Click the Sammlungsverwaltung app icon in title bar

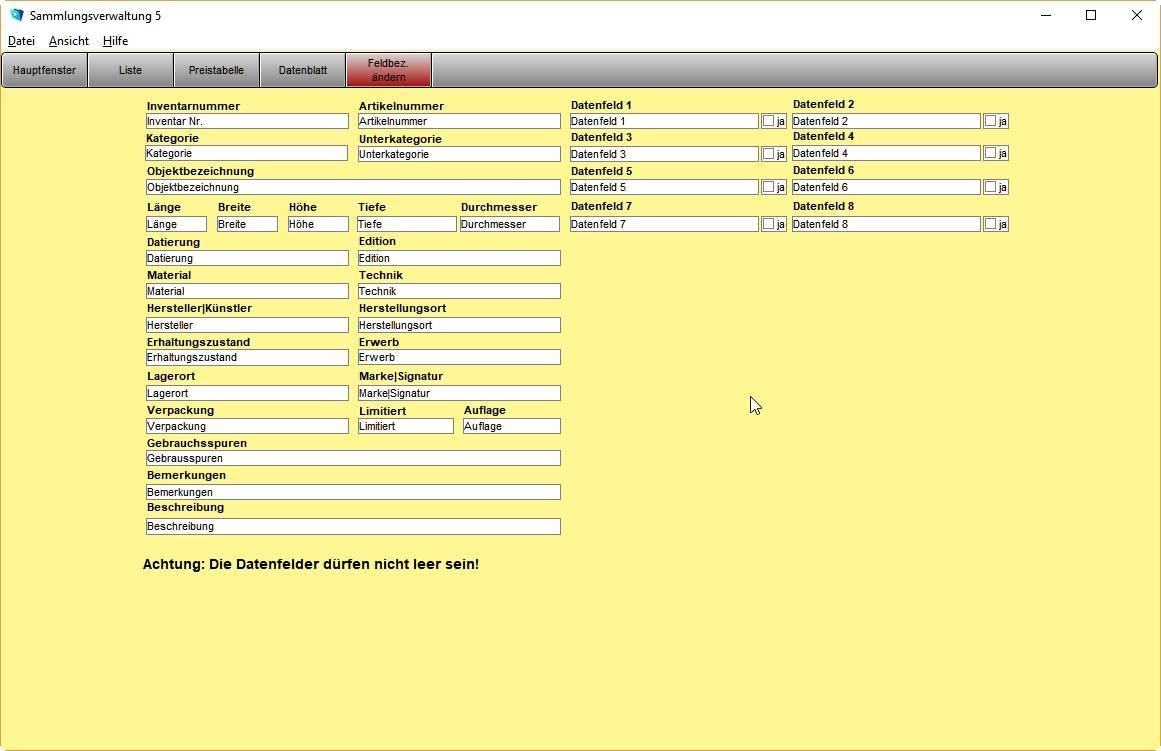coord(16,15)
